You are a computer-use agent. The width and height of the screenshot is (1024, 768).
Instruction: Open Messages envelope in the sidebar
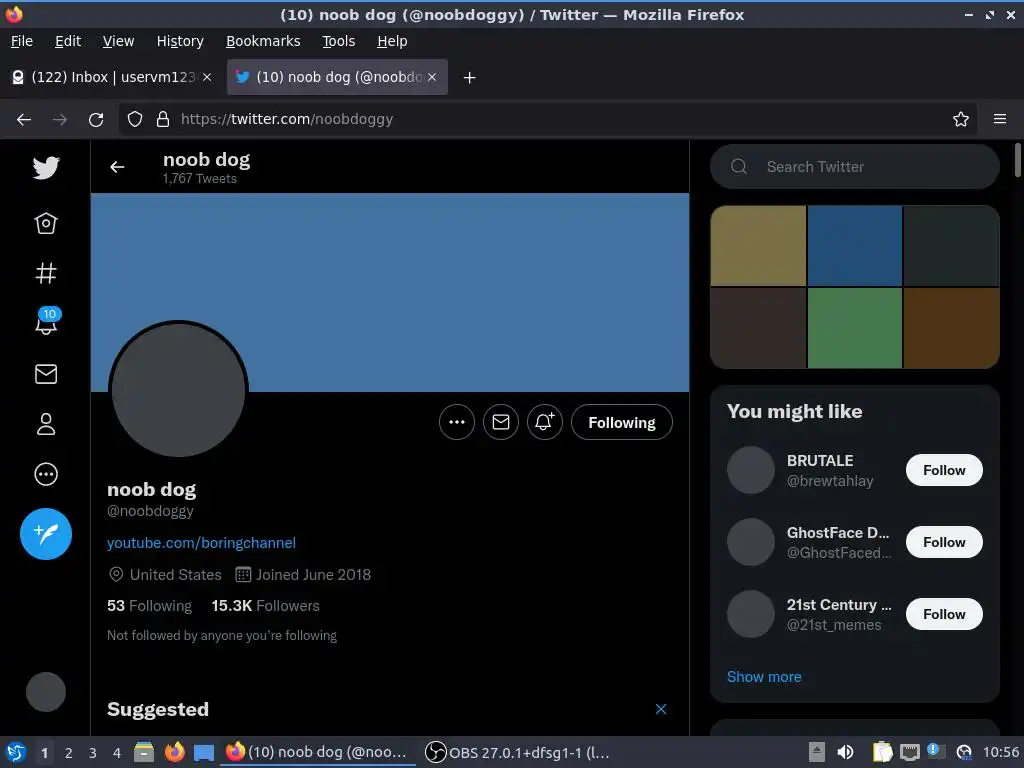coord(46,374)
